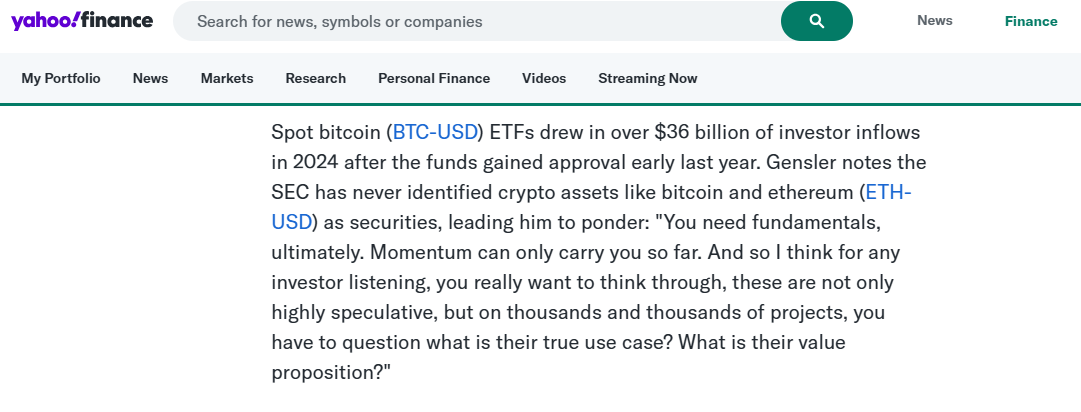Viewport: 1081px width, 412px height.
Task: Click the word "SEC" in the paragraph
Action: point(289,192)
